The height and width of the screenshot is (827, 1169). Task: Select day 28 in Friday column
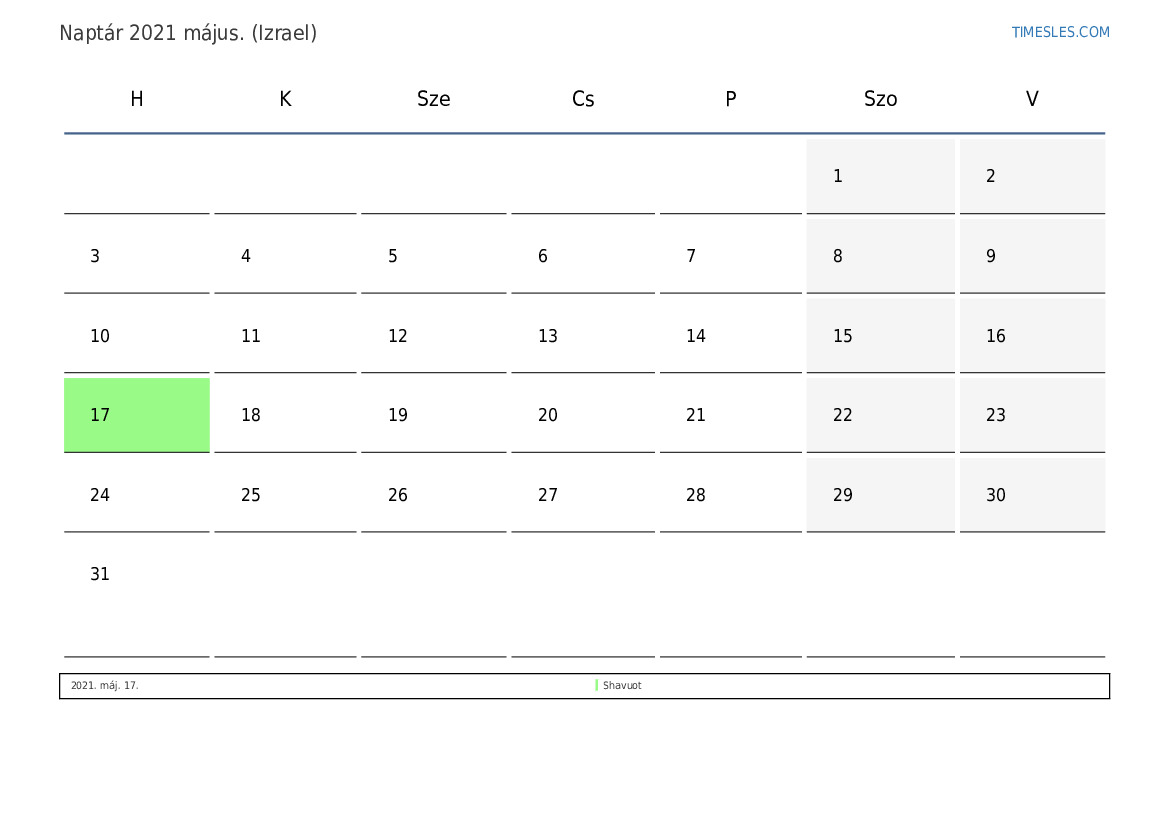[x=731, y=494]
